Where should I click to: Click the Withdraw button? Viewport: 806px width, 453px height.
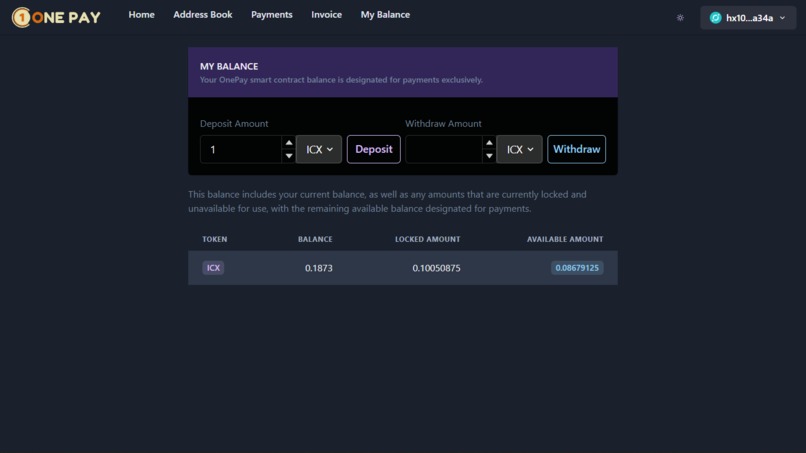click(576, 149)
